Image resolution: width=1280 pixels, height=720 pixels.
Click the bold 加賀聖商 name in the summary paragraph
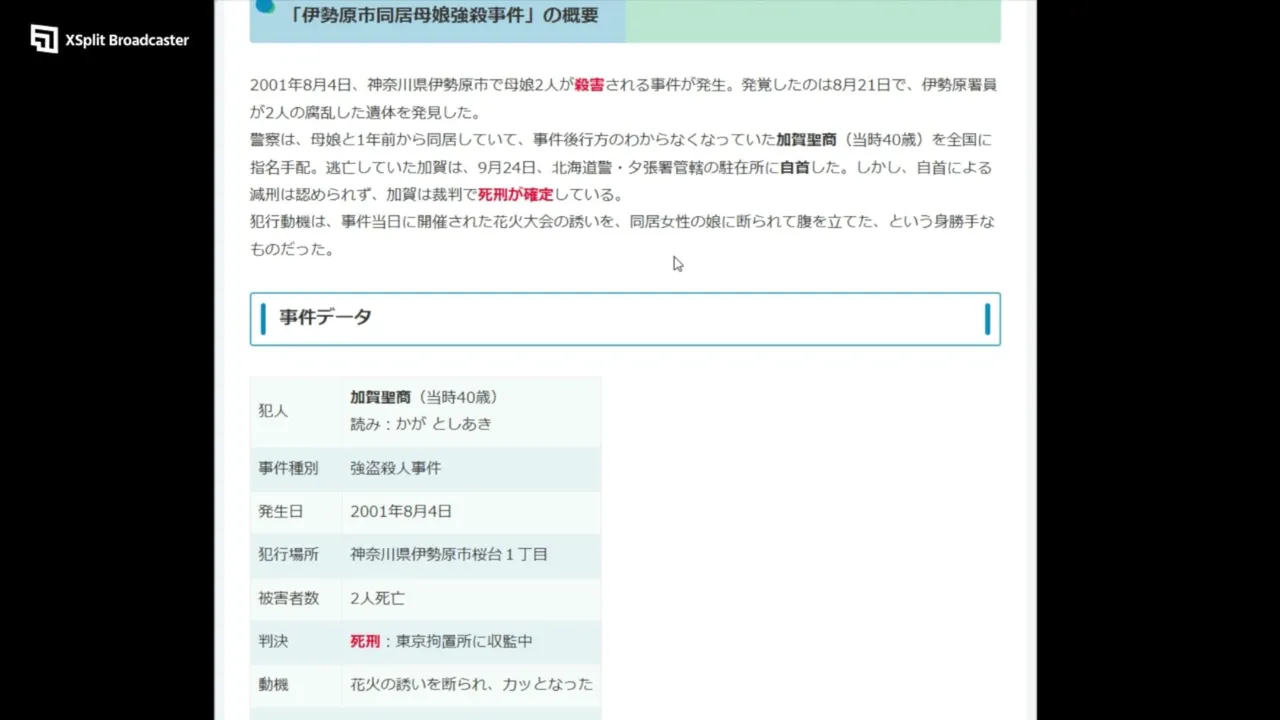[x=806, y=140]
